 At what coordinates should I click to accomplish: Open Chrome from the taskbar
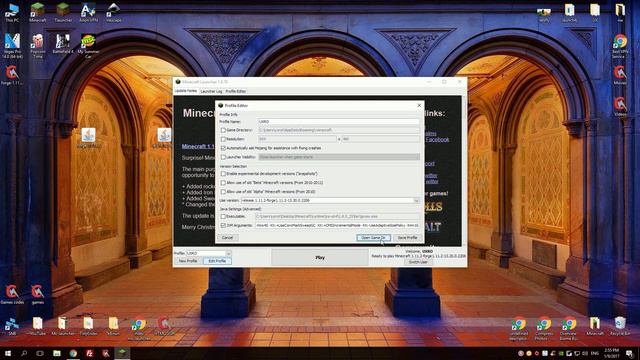[73, 353]
